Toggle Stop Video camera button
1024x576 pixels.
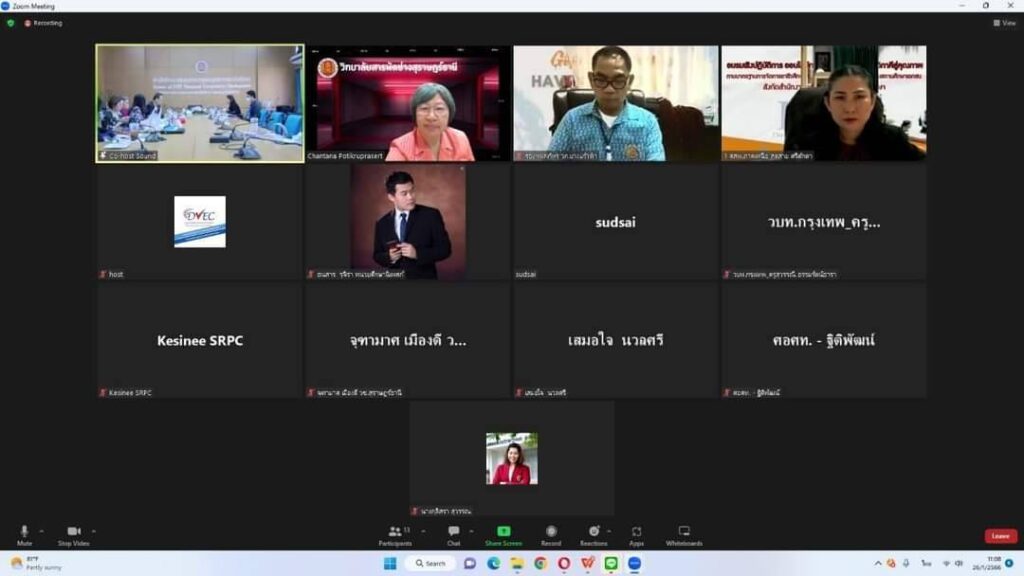click(x=73, y=532)
